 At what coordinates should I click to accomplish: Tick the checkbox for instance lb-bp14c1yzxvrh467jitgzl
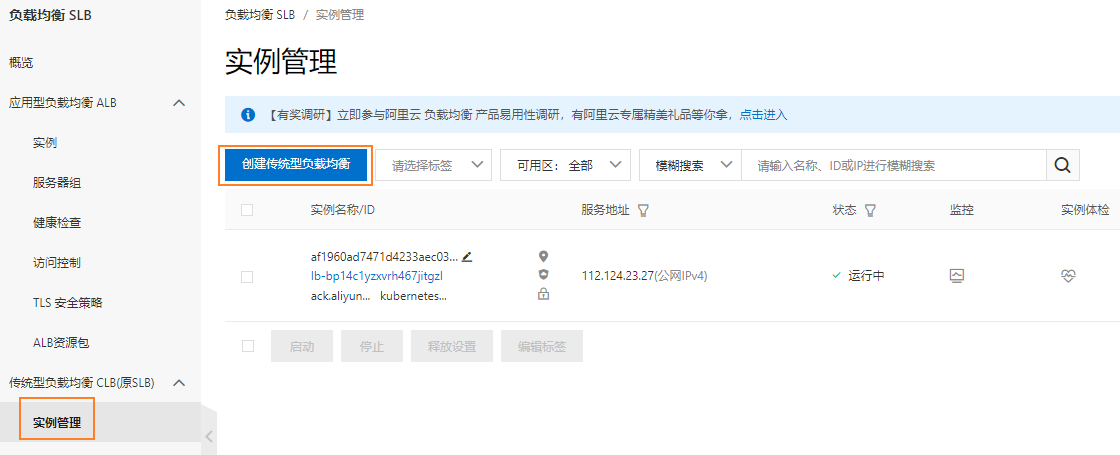pyautogui.click(x=247, y=277)
